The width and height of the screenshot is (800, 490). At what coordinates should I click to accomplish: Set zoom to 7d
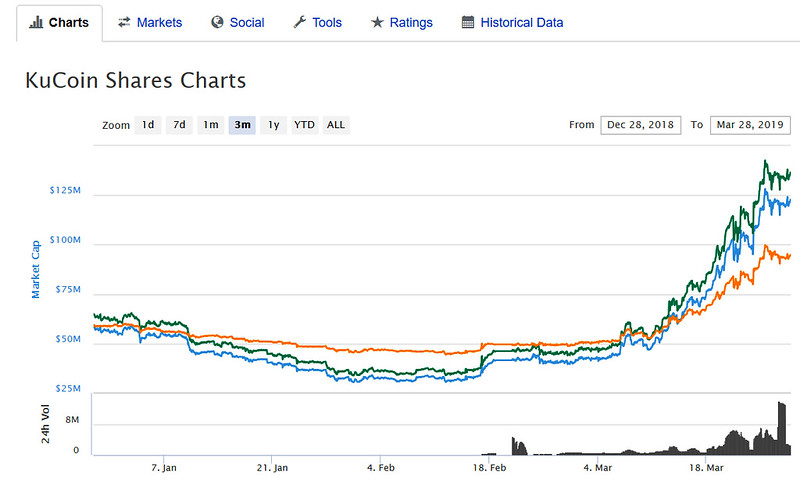pyautogui.click(x=179, y=125)
